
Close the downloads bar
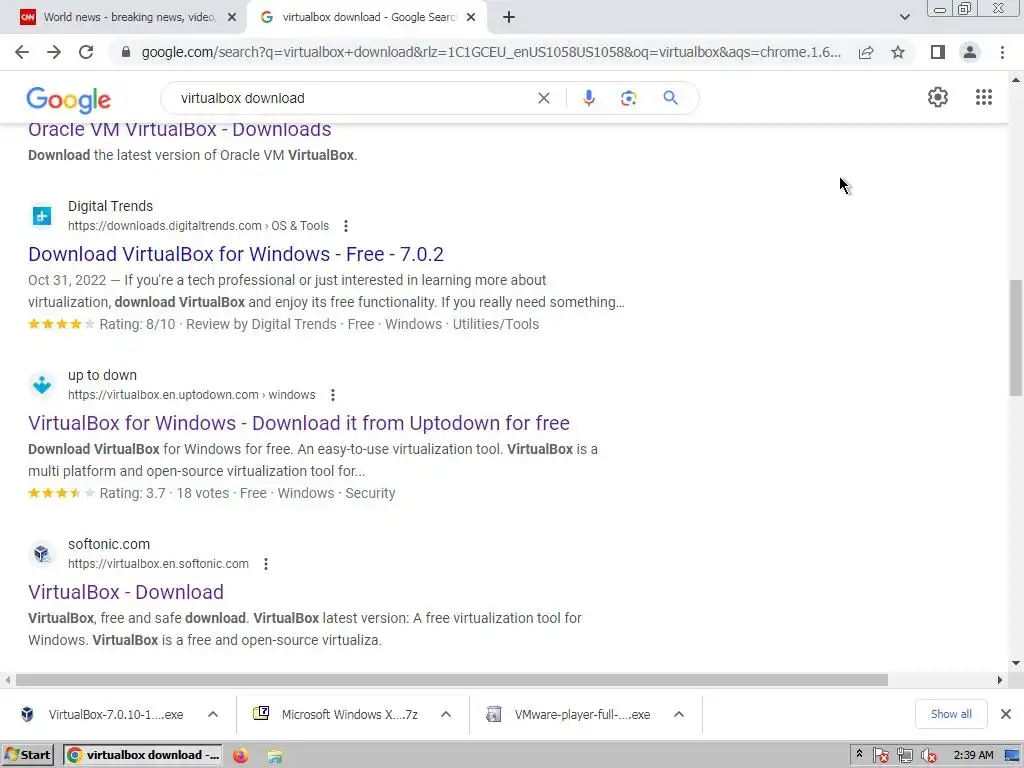[x=1006, y=714]
